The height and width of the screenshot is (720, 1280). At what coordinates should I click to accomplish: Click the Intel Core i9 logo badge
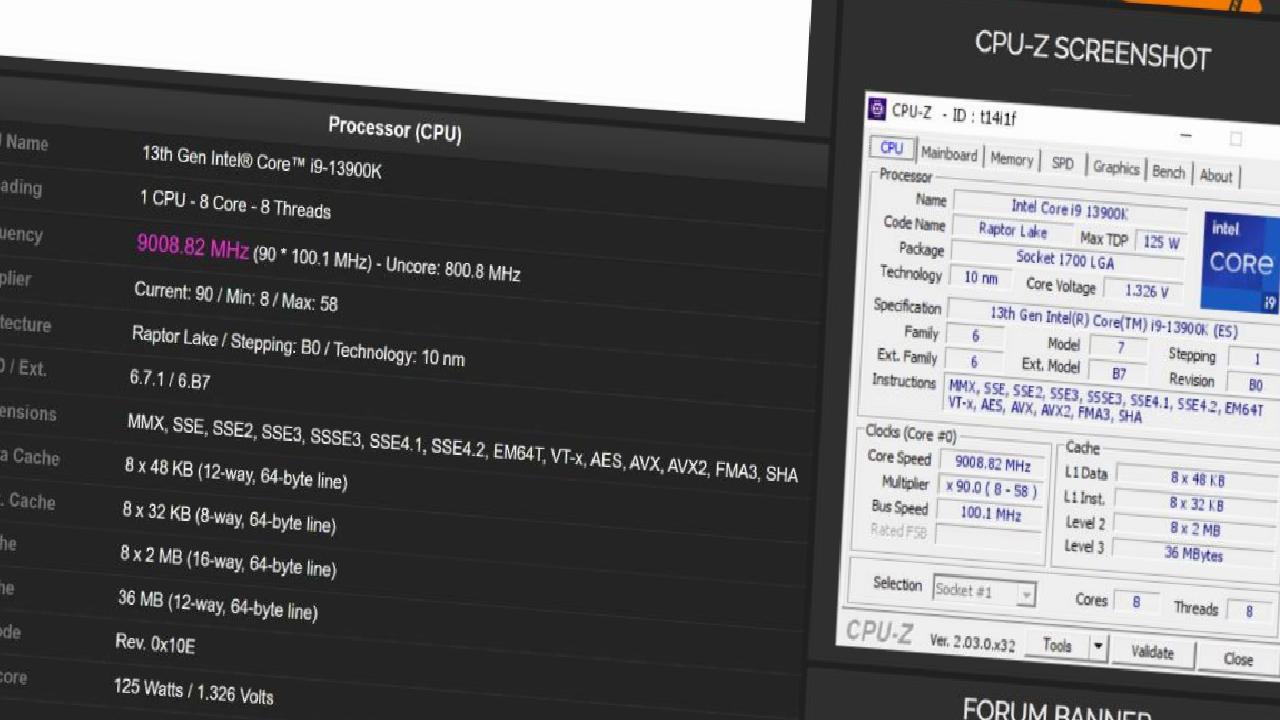point(1241,262)
